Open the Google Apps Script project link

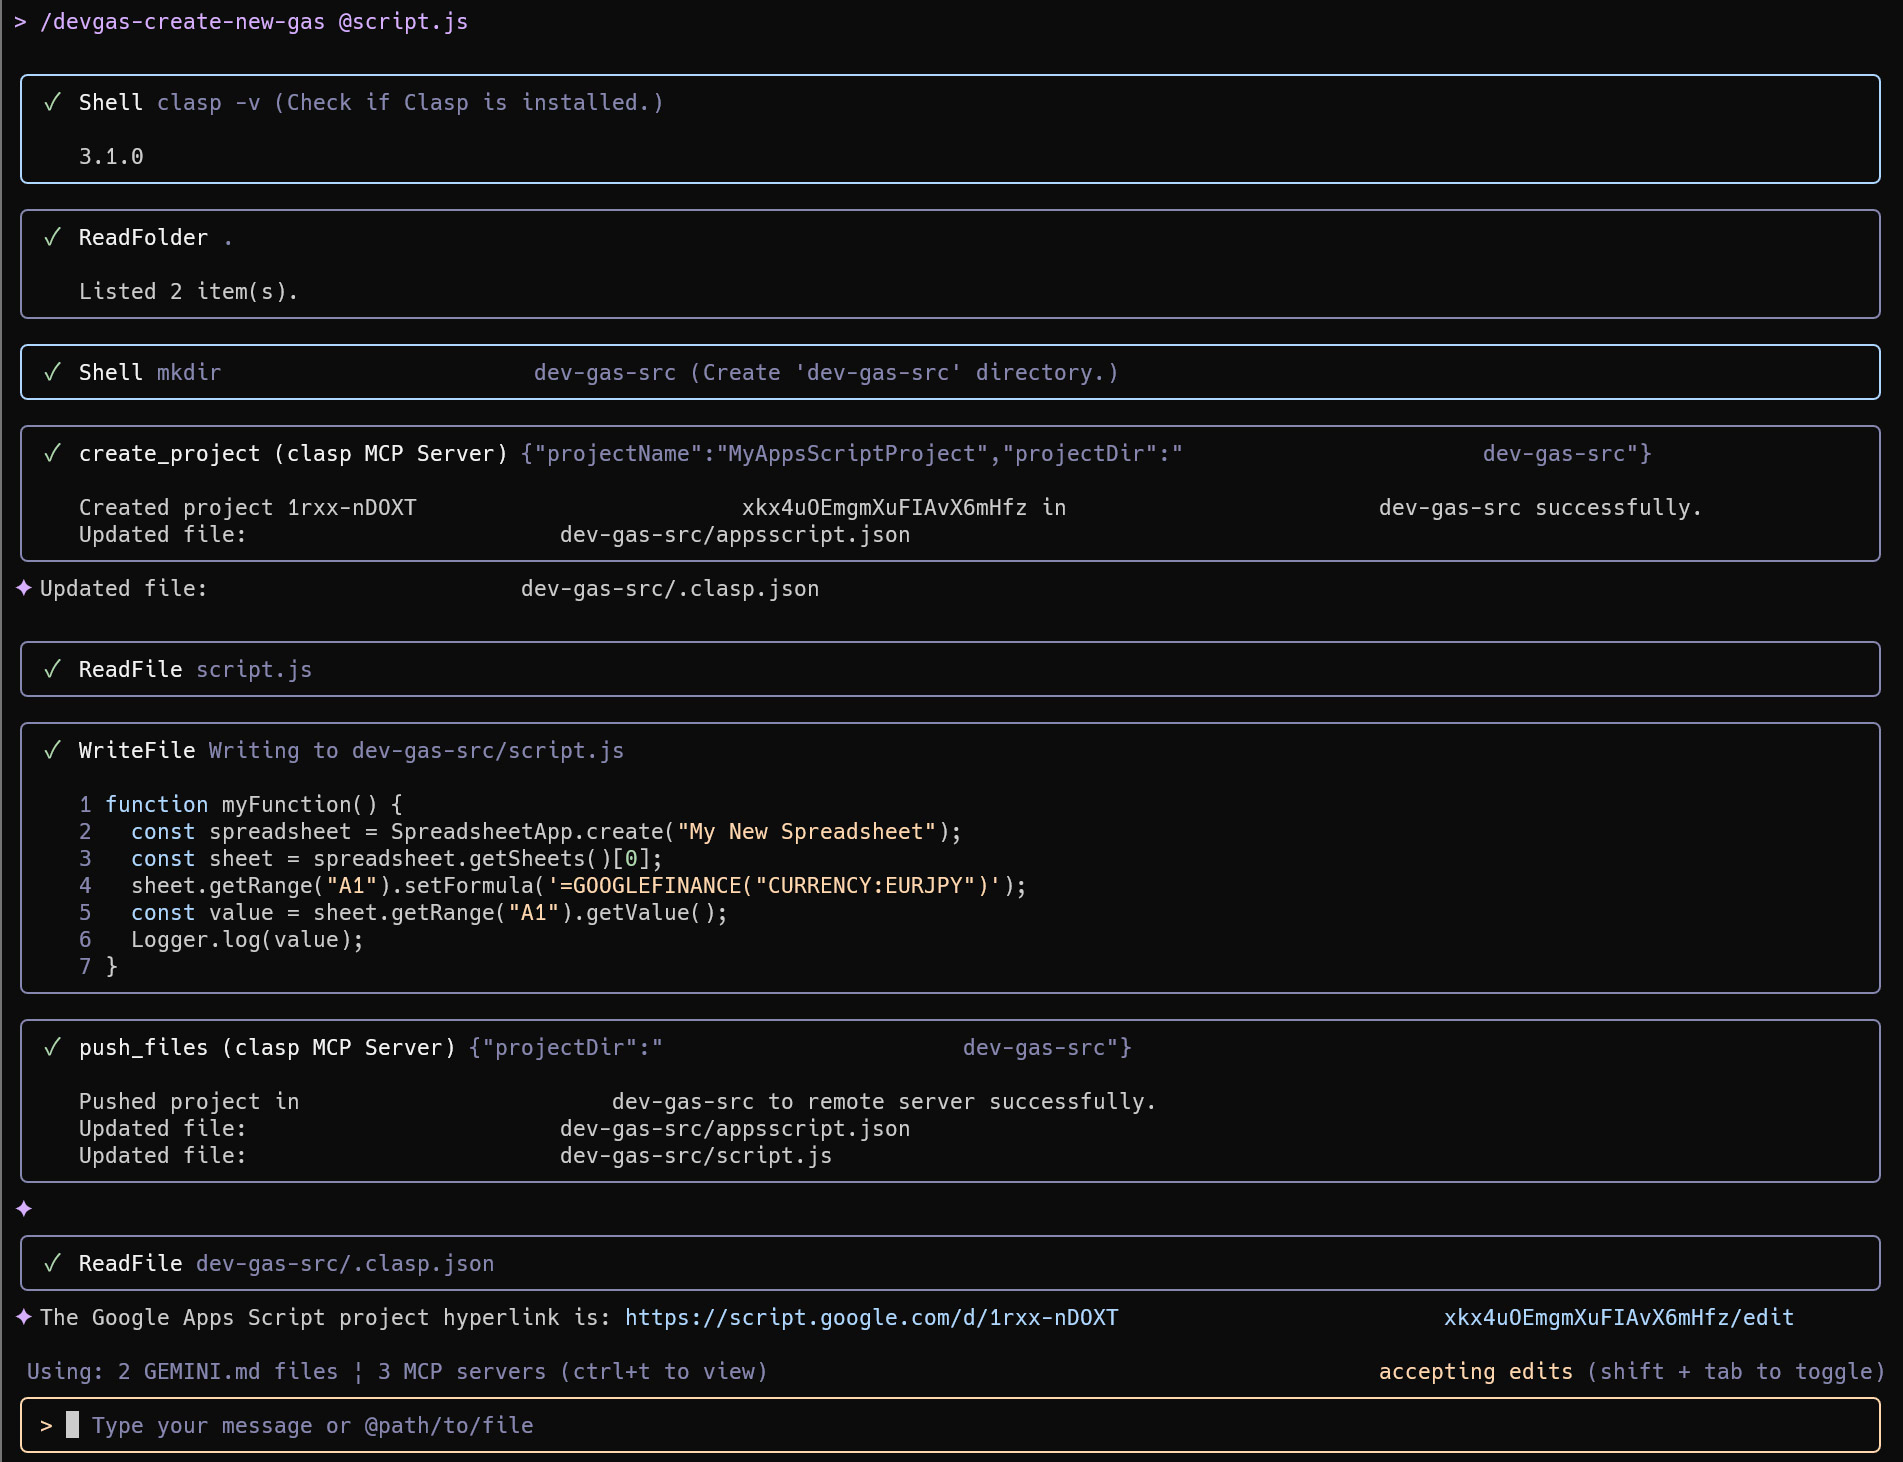[871, 1318]
